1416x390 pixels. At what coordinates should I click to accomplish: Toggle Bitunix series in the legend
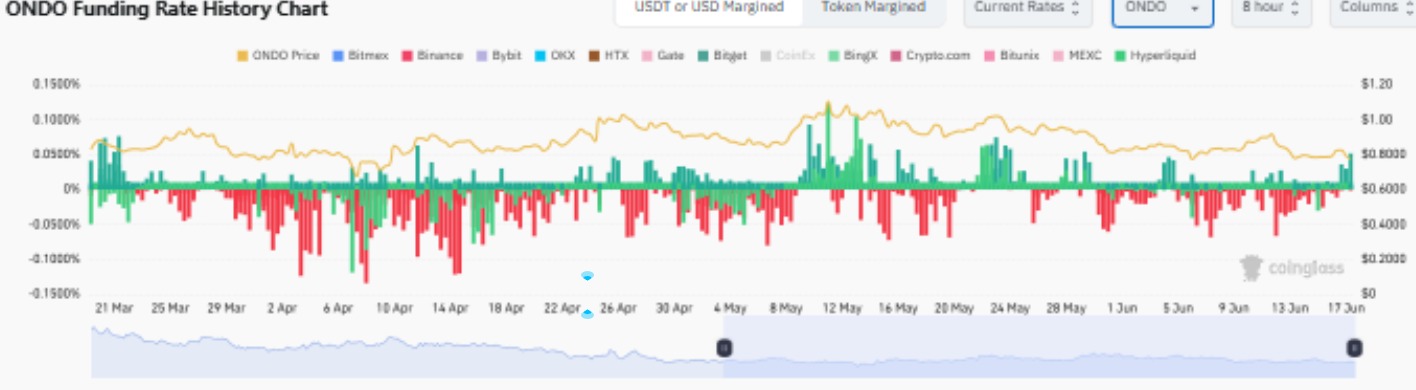tap(1013, 56)
